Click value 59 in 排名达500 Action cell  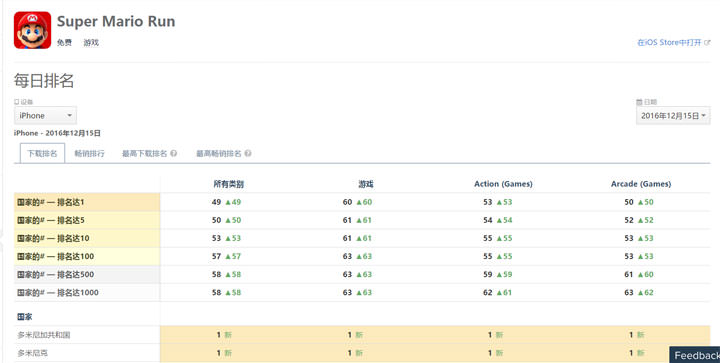point(488,274)
